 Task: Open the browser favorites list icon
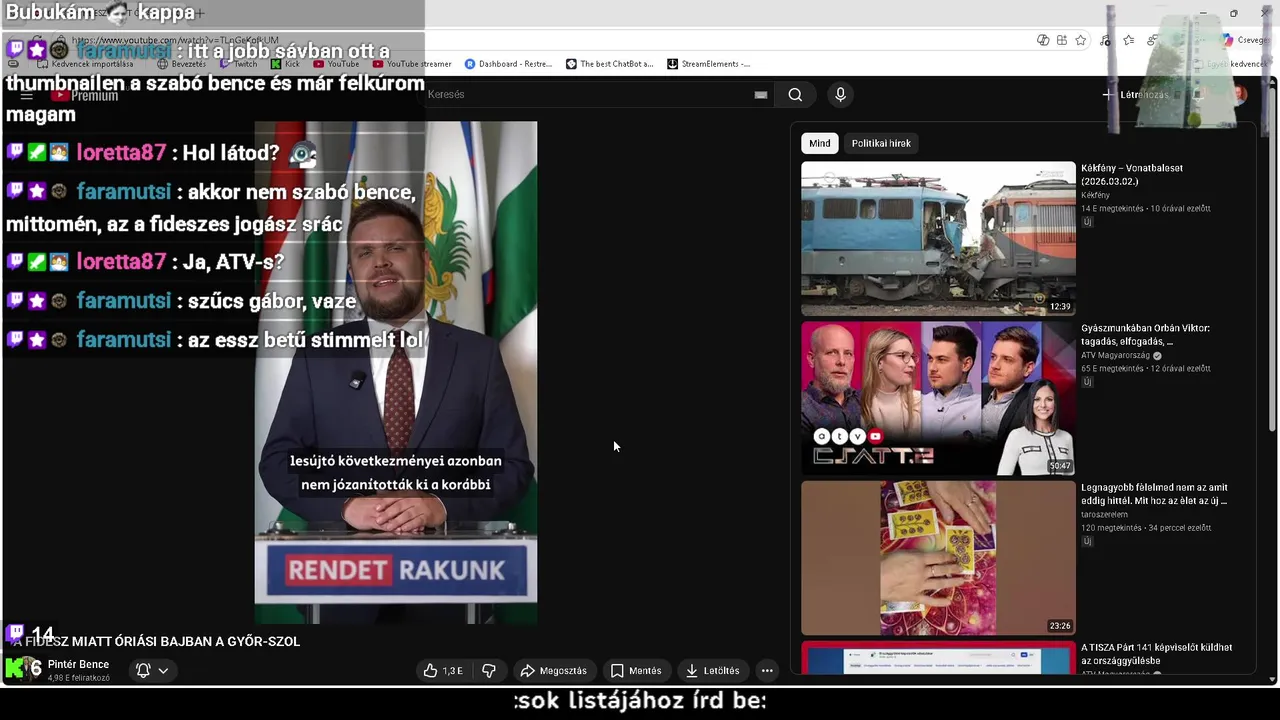click(x=1128, y=40)
